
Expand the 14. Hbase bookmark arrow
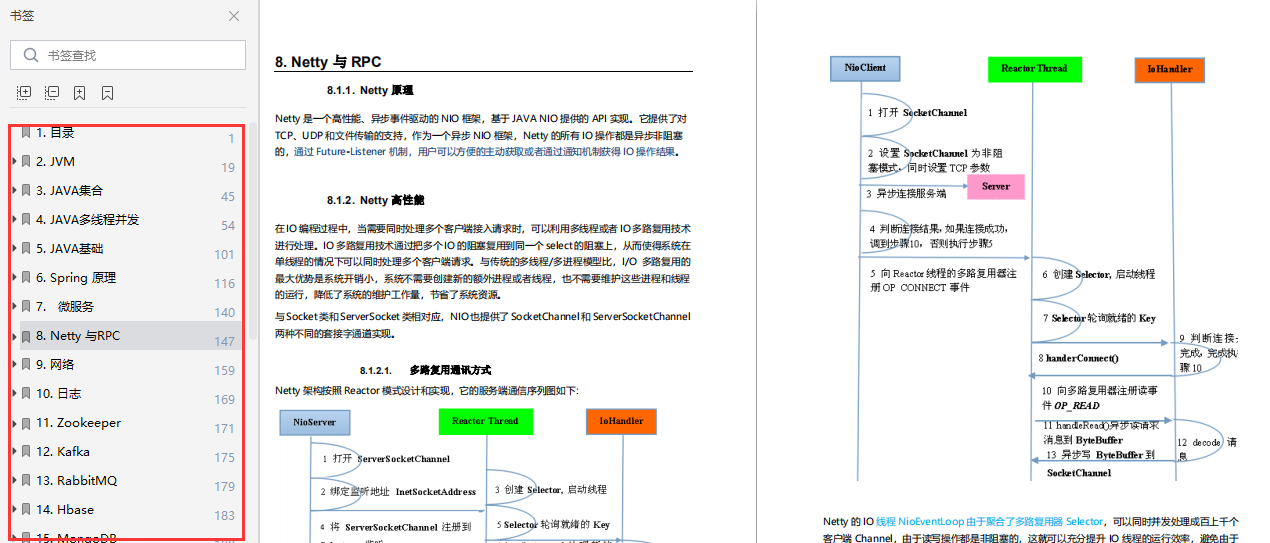click(x=14, y=510)
